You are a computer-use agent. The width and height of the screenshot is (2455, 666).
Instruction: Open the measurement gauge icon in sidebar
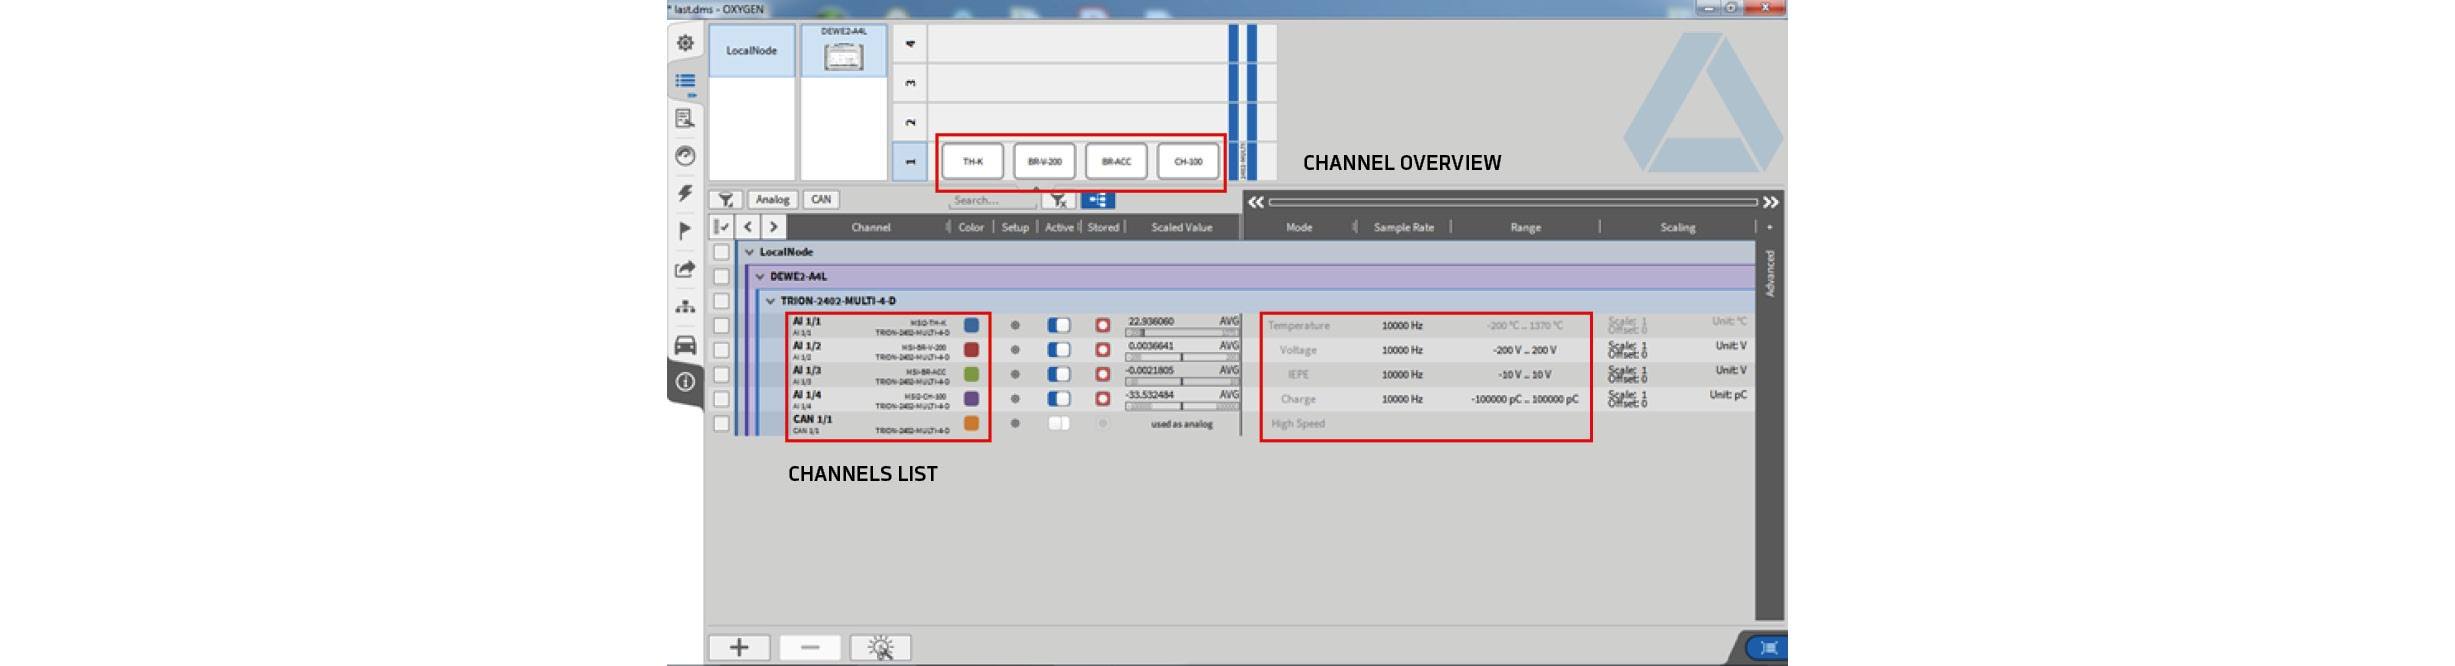pyautogui.click(x=685, y=156)
